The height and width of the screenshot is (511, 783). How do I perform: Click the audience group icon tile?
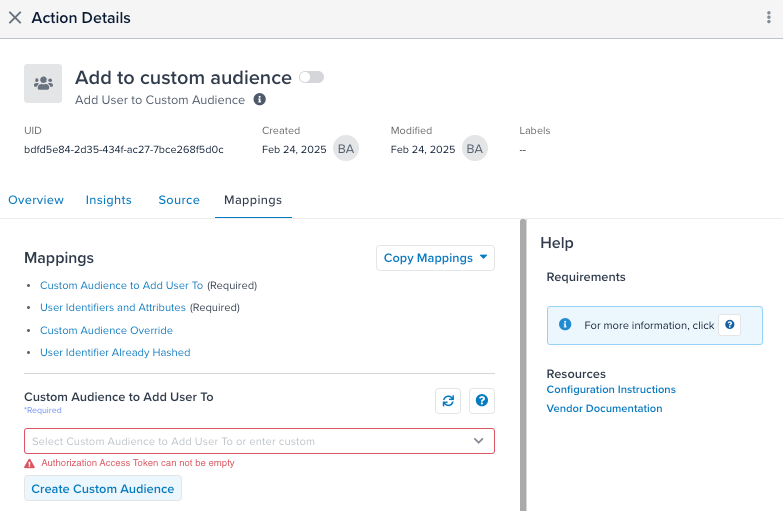pyautogui.click(x=43, y=83)
